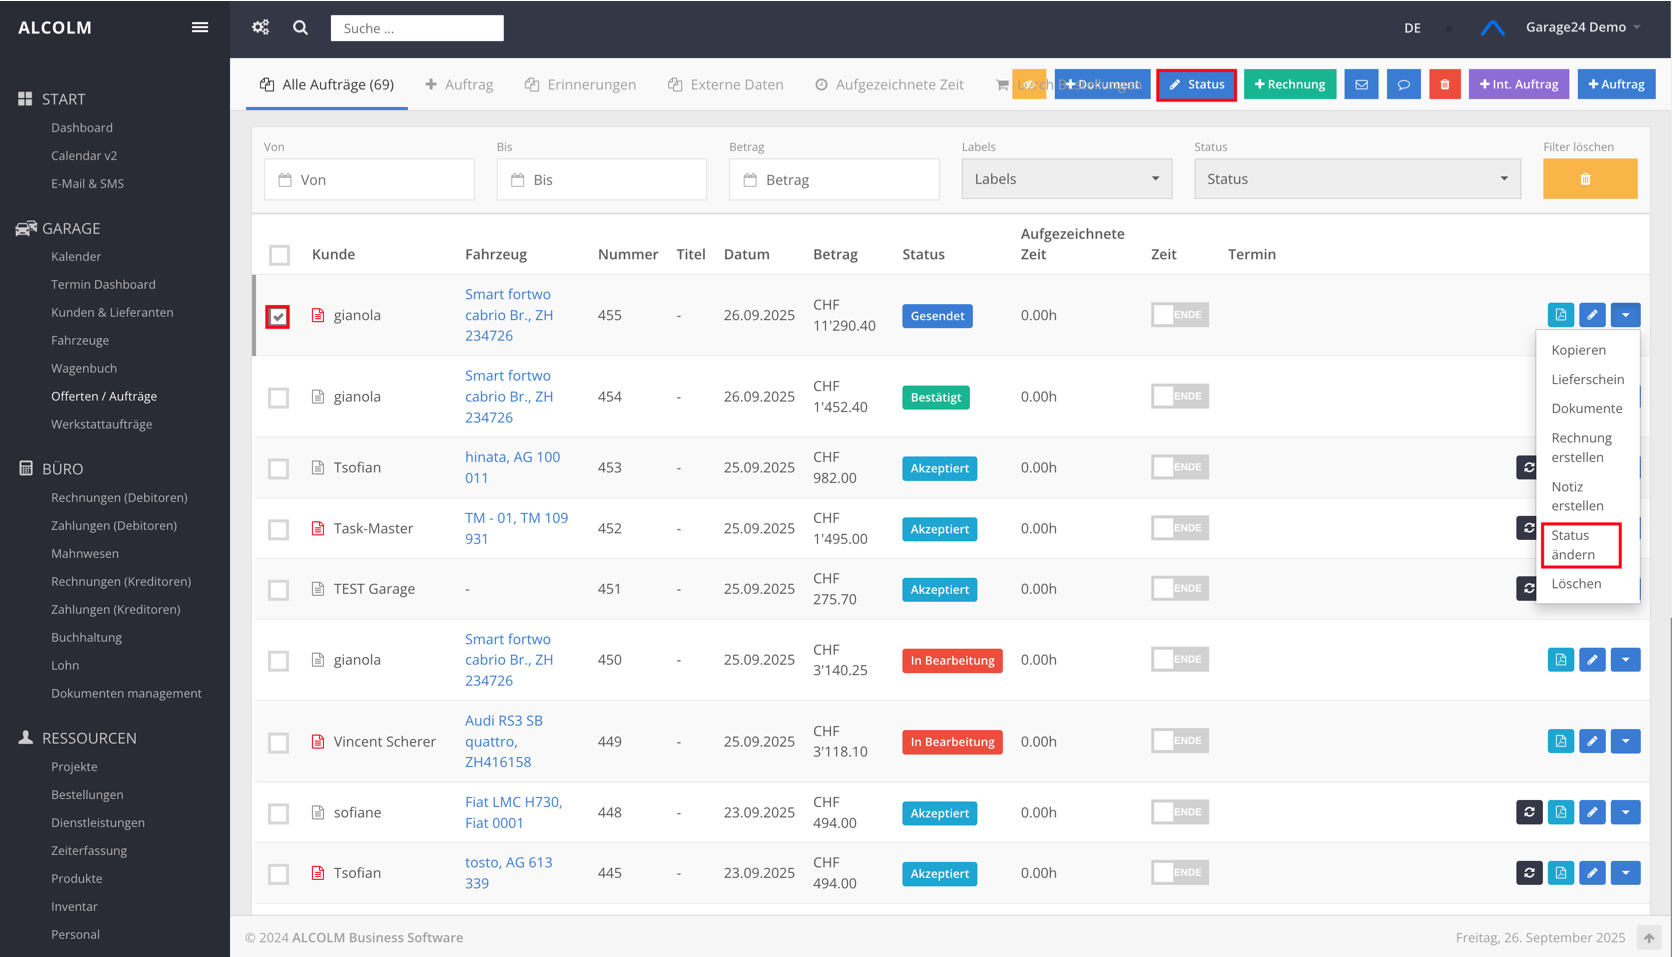The height and width of the screenshot is (957, 1673).
Task: Switch to the Erinnerungen tab
Action: pos(581,85)
